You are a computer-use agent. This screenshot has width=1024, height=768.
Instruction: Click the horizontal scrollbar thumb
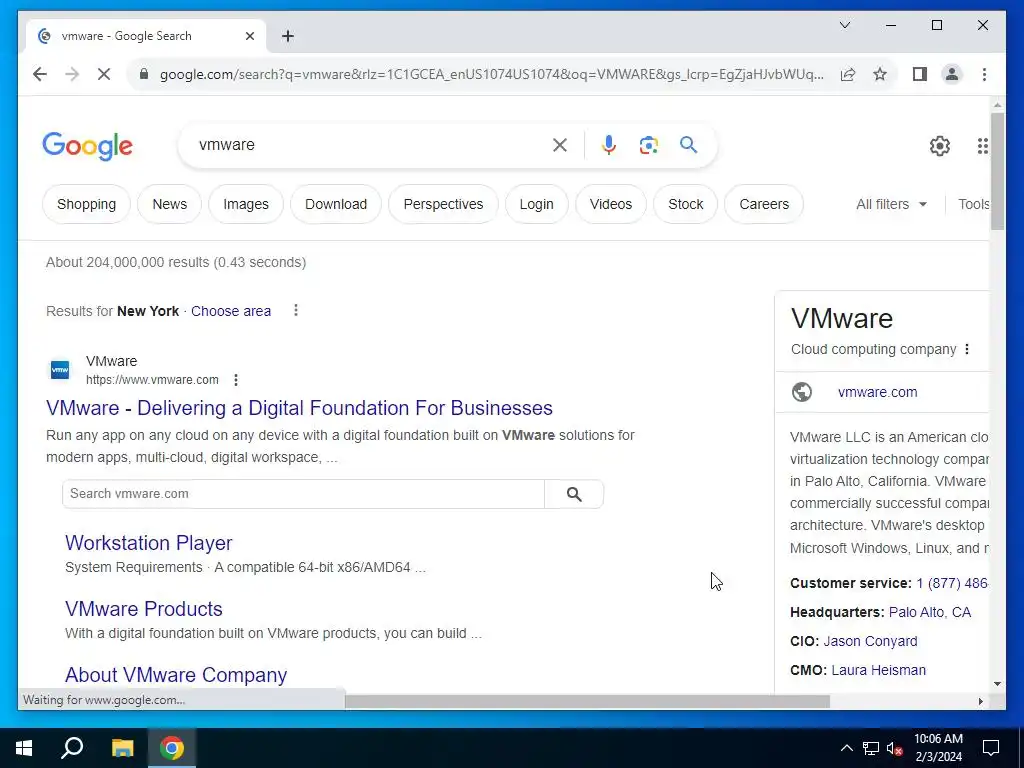click(x=587, y=701)
